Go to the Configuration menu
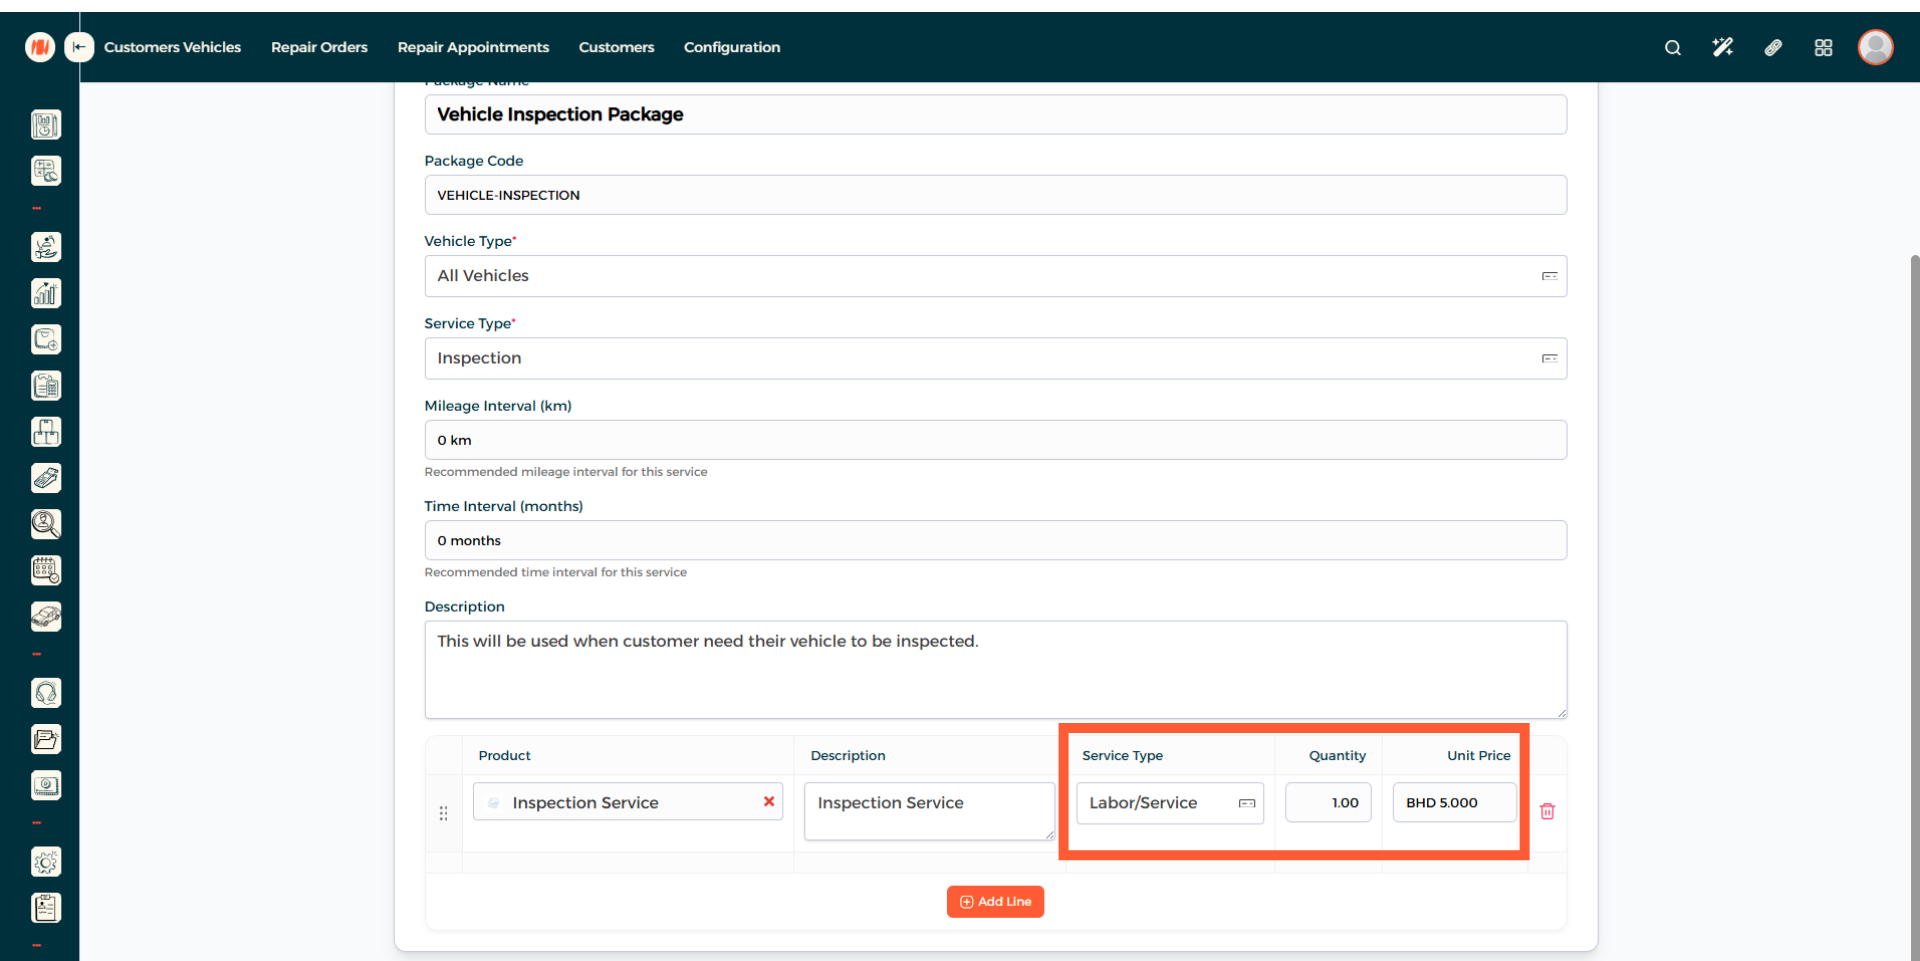 (731, 47)
